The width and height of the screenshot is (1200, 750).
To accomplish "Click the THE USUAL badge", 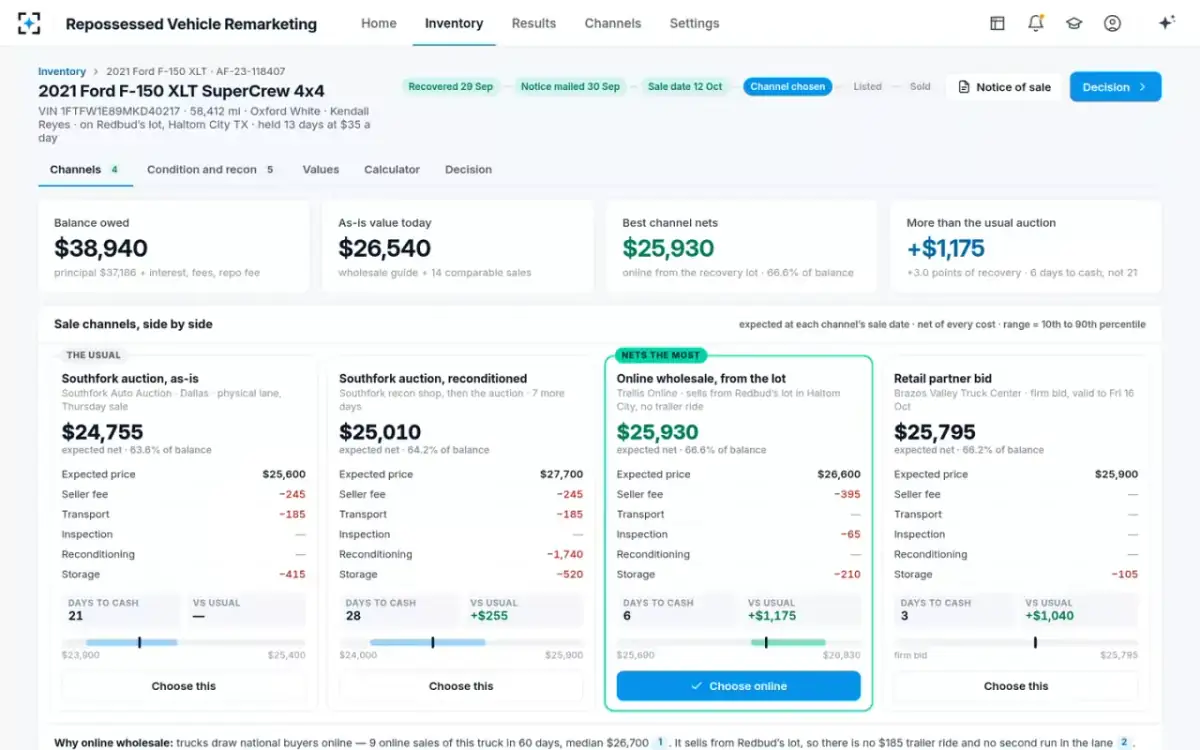I will [x=93, y=355].
